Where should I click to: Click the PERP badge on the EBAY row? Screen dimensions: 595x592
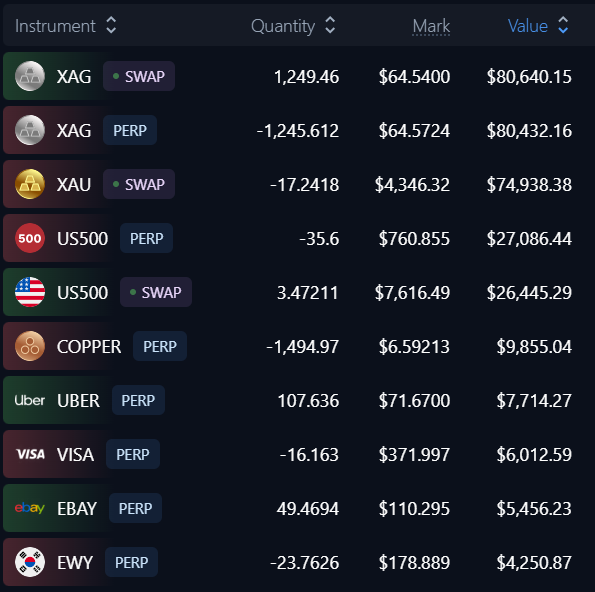pos(135,508)
